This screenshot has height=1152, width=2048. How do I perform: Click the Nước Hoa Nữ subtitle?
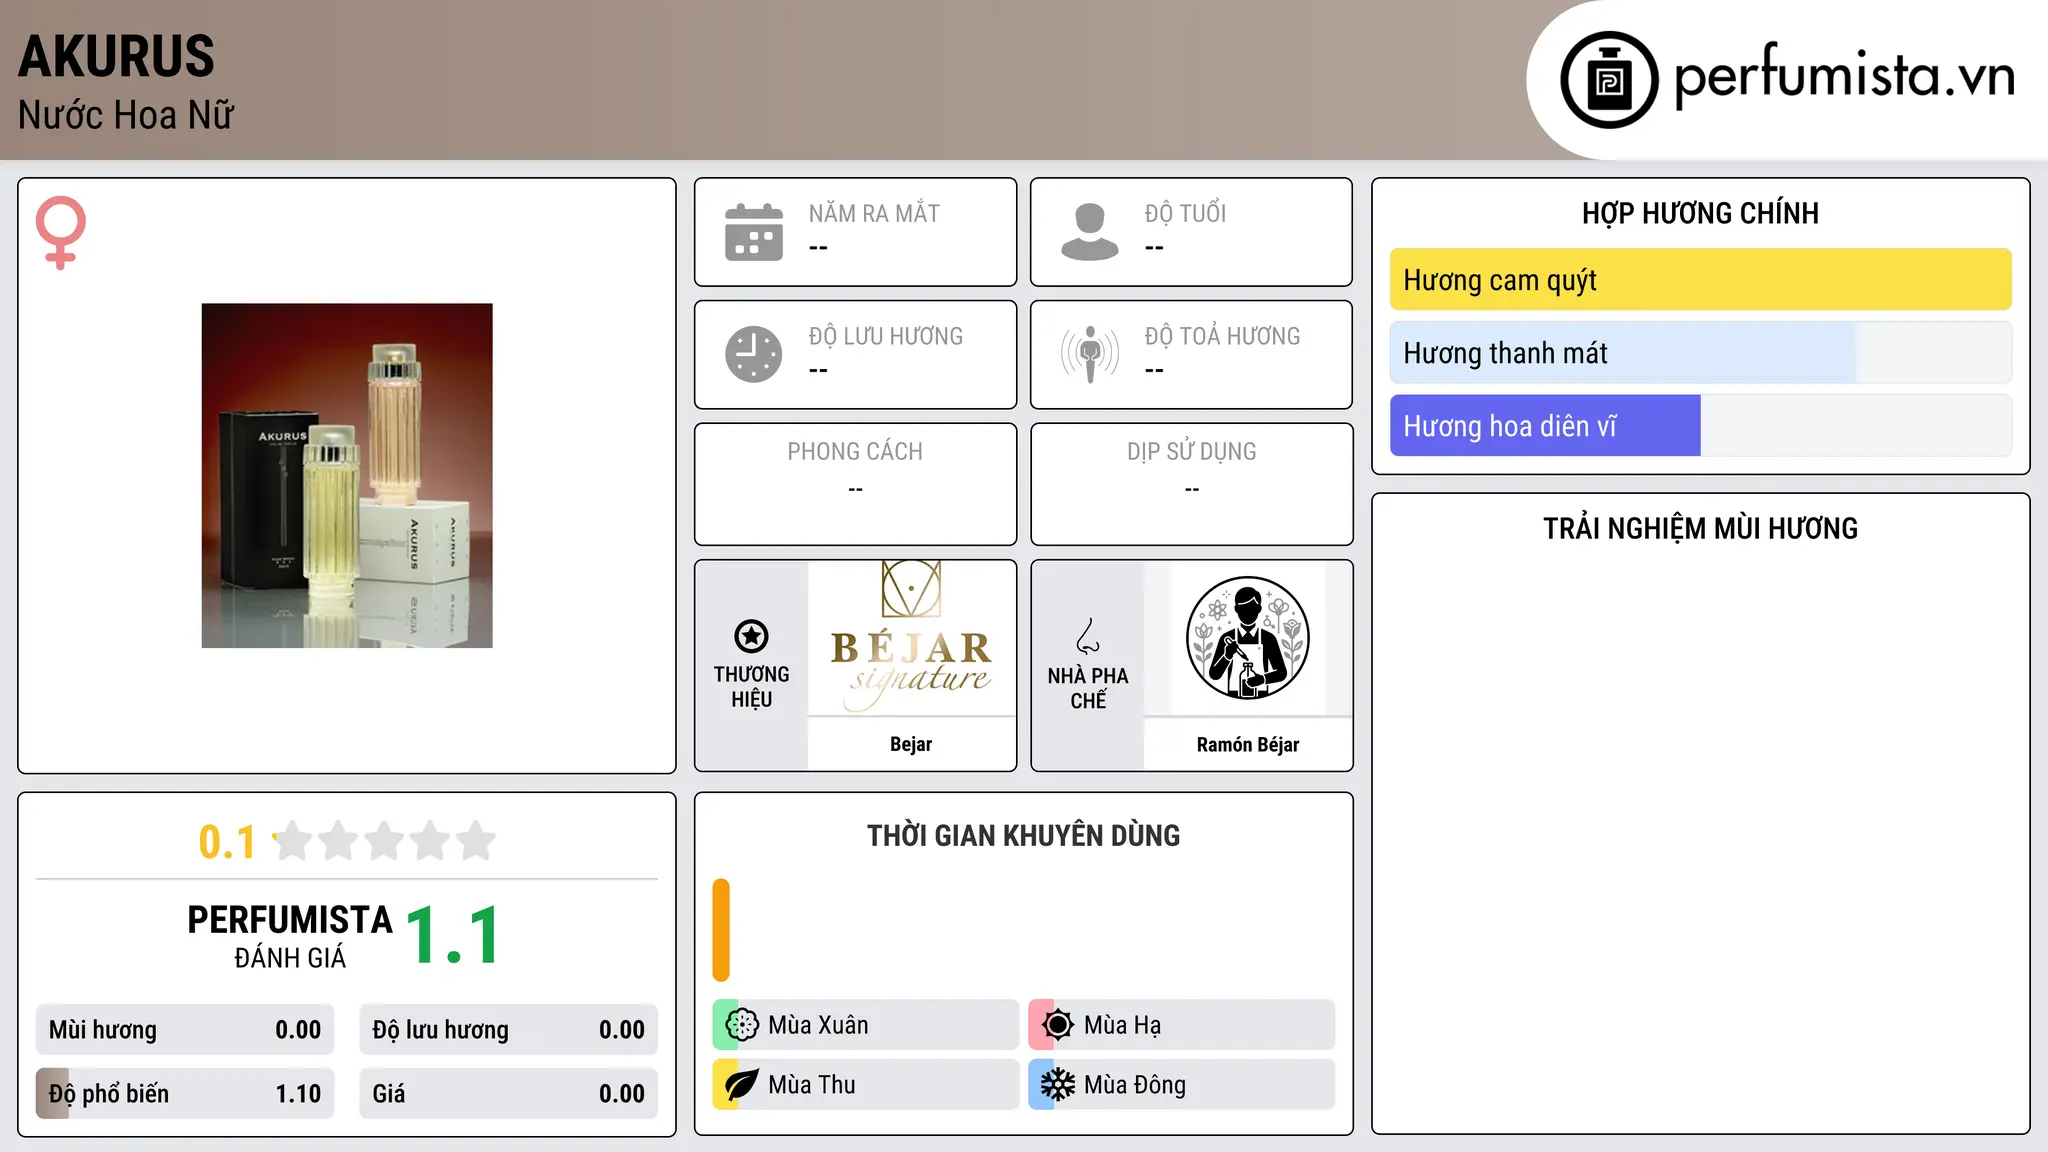(126, 115)
